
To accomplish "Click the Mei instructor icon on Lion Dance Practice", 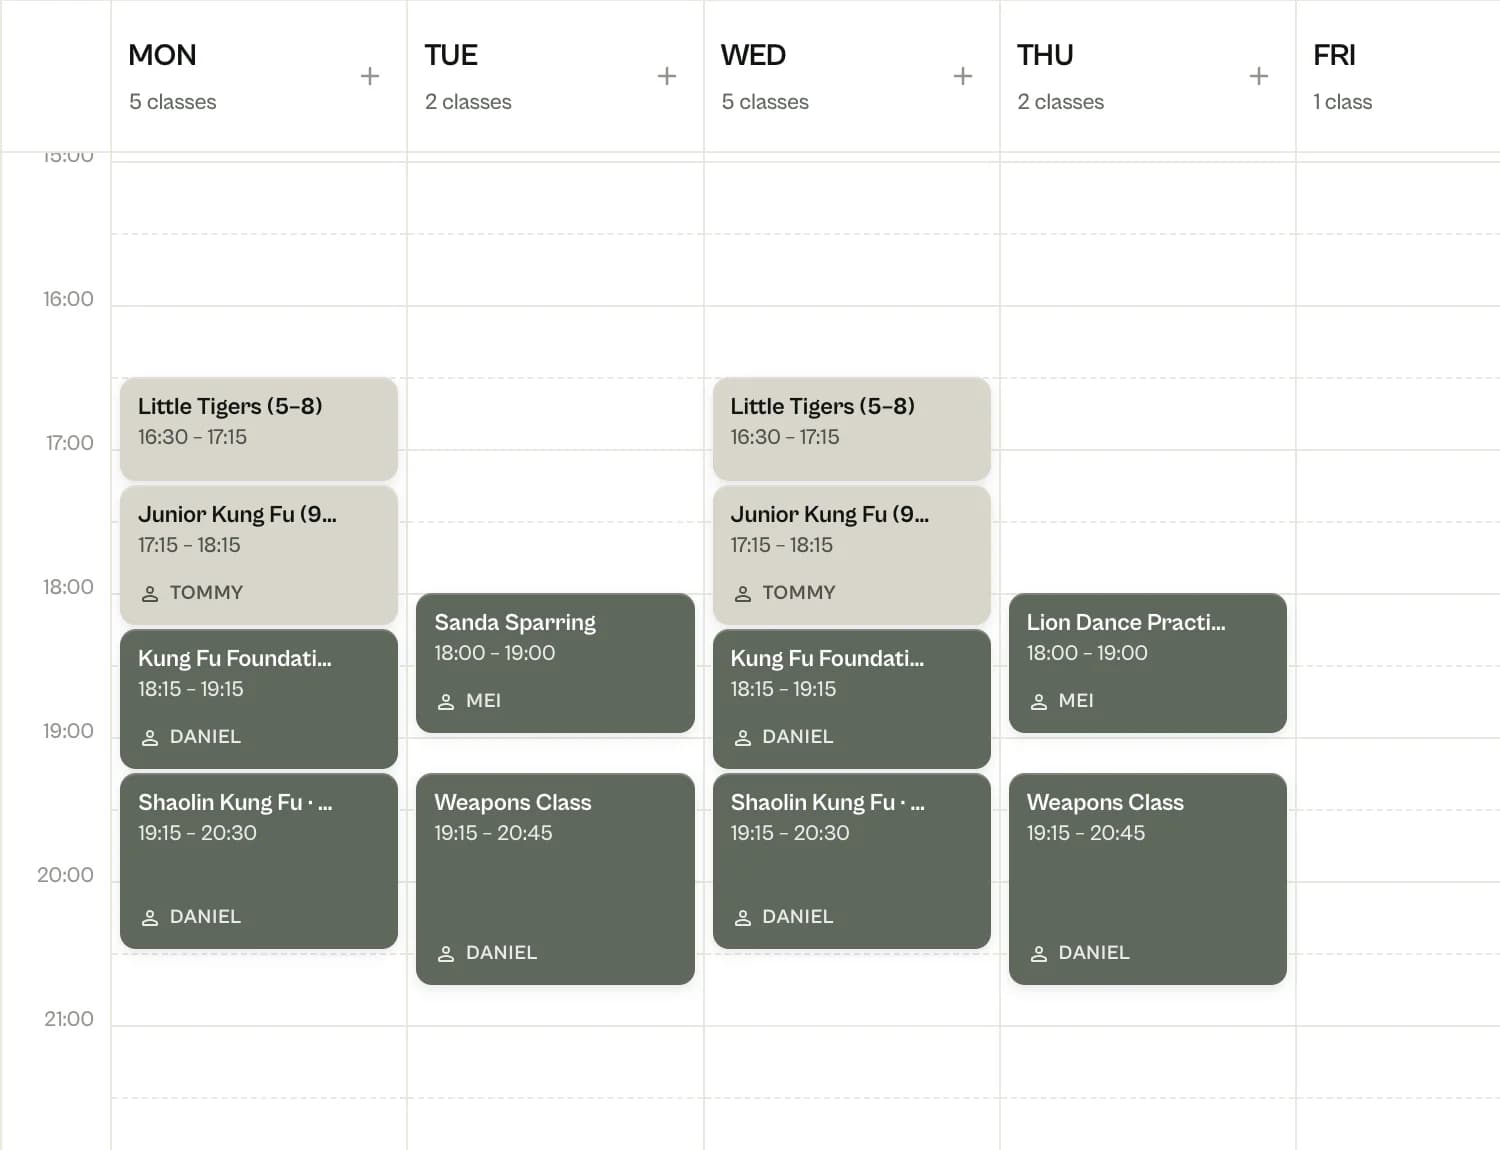I will (1039, 702).
